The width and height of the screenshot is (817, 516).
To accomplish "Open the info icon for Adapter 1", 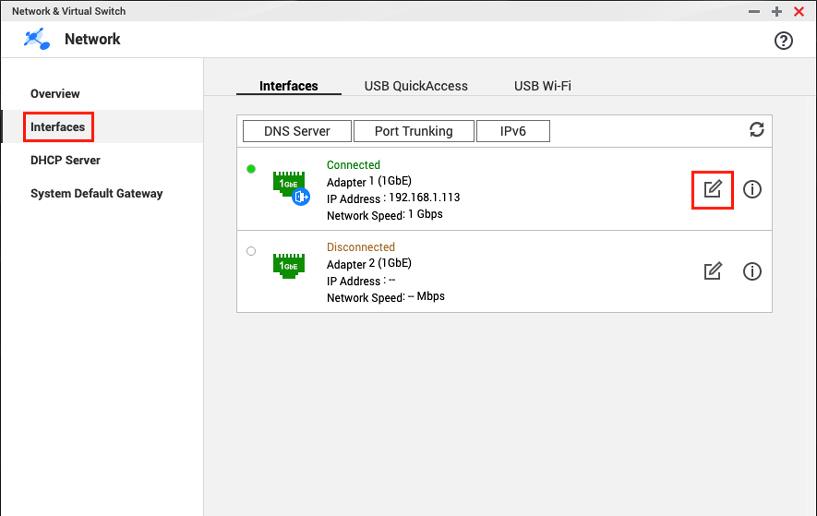I will tap(752, 189).
